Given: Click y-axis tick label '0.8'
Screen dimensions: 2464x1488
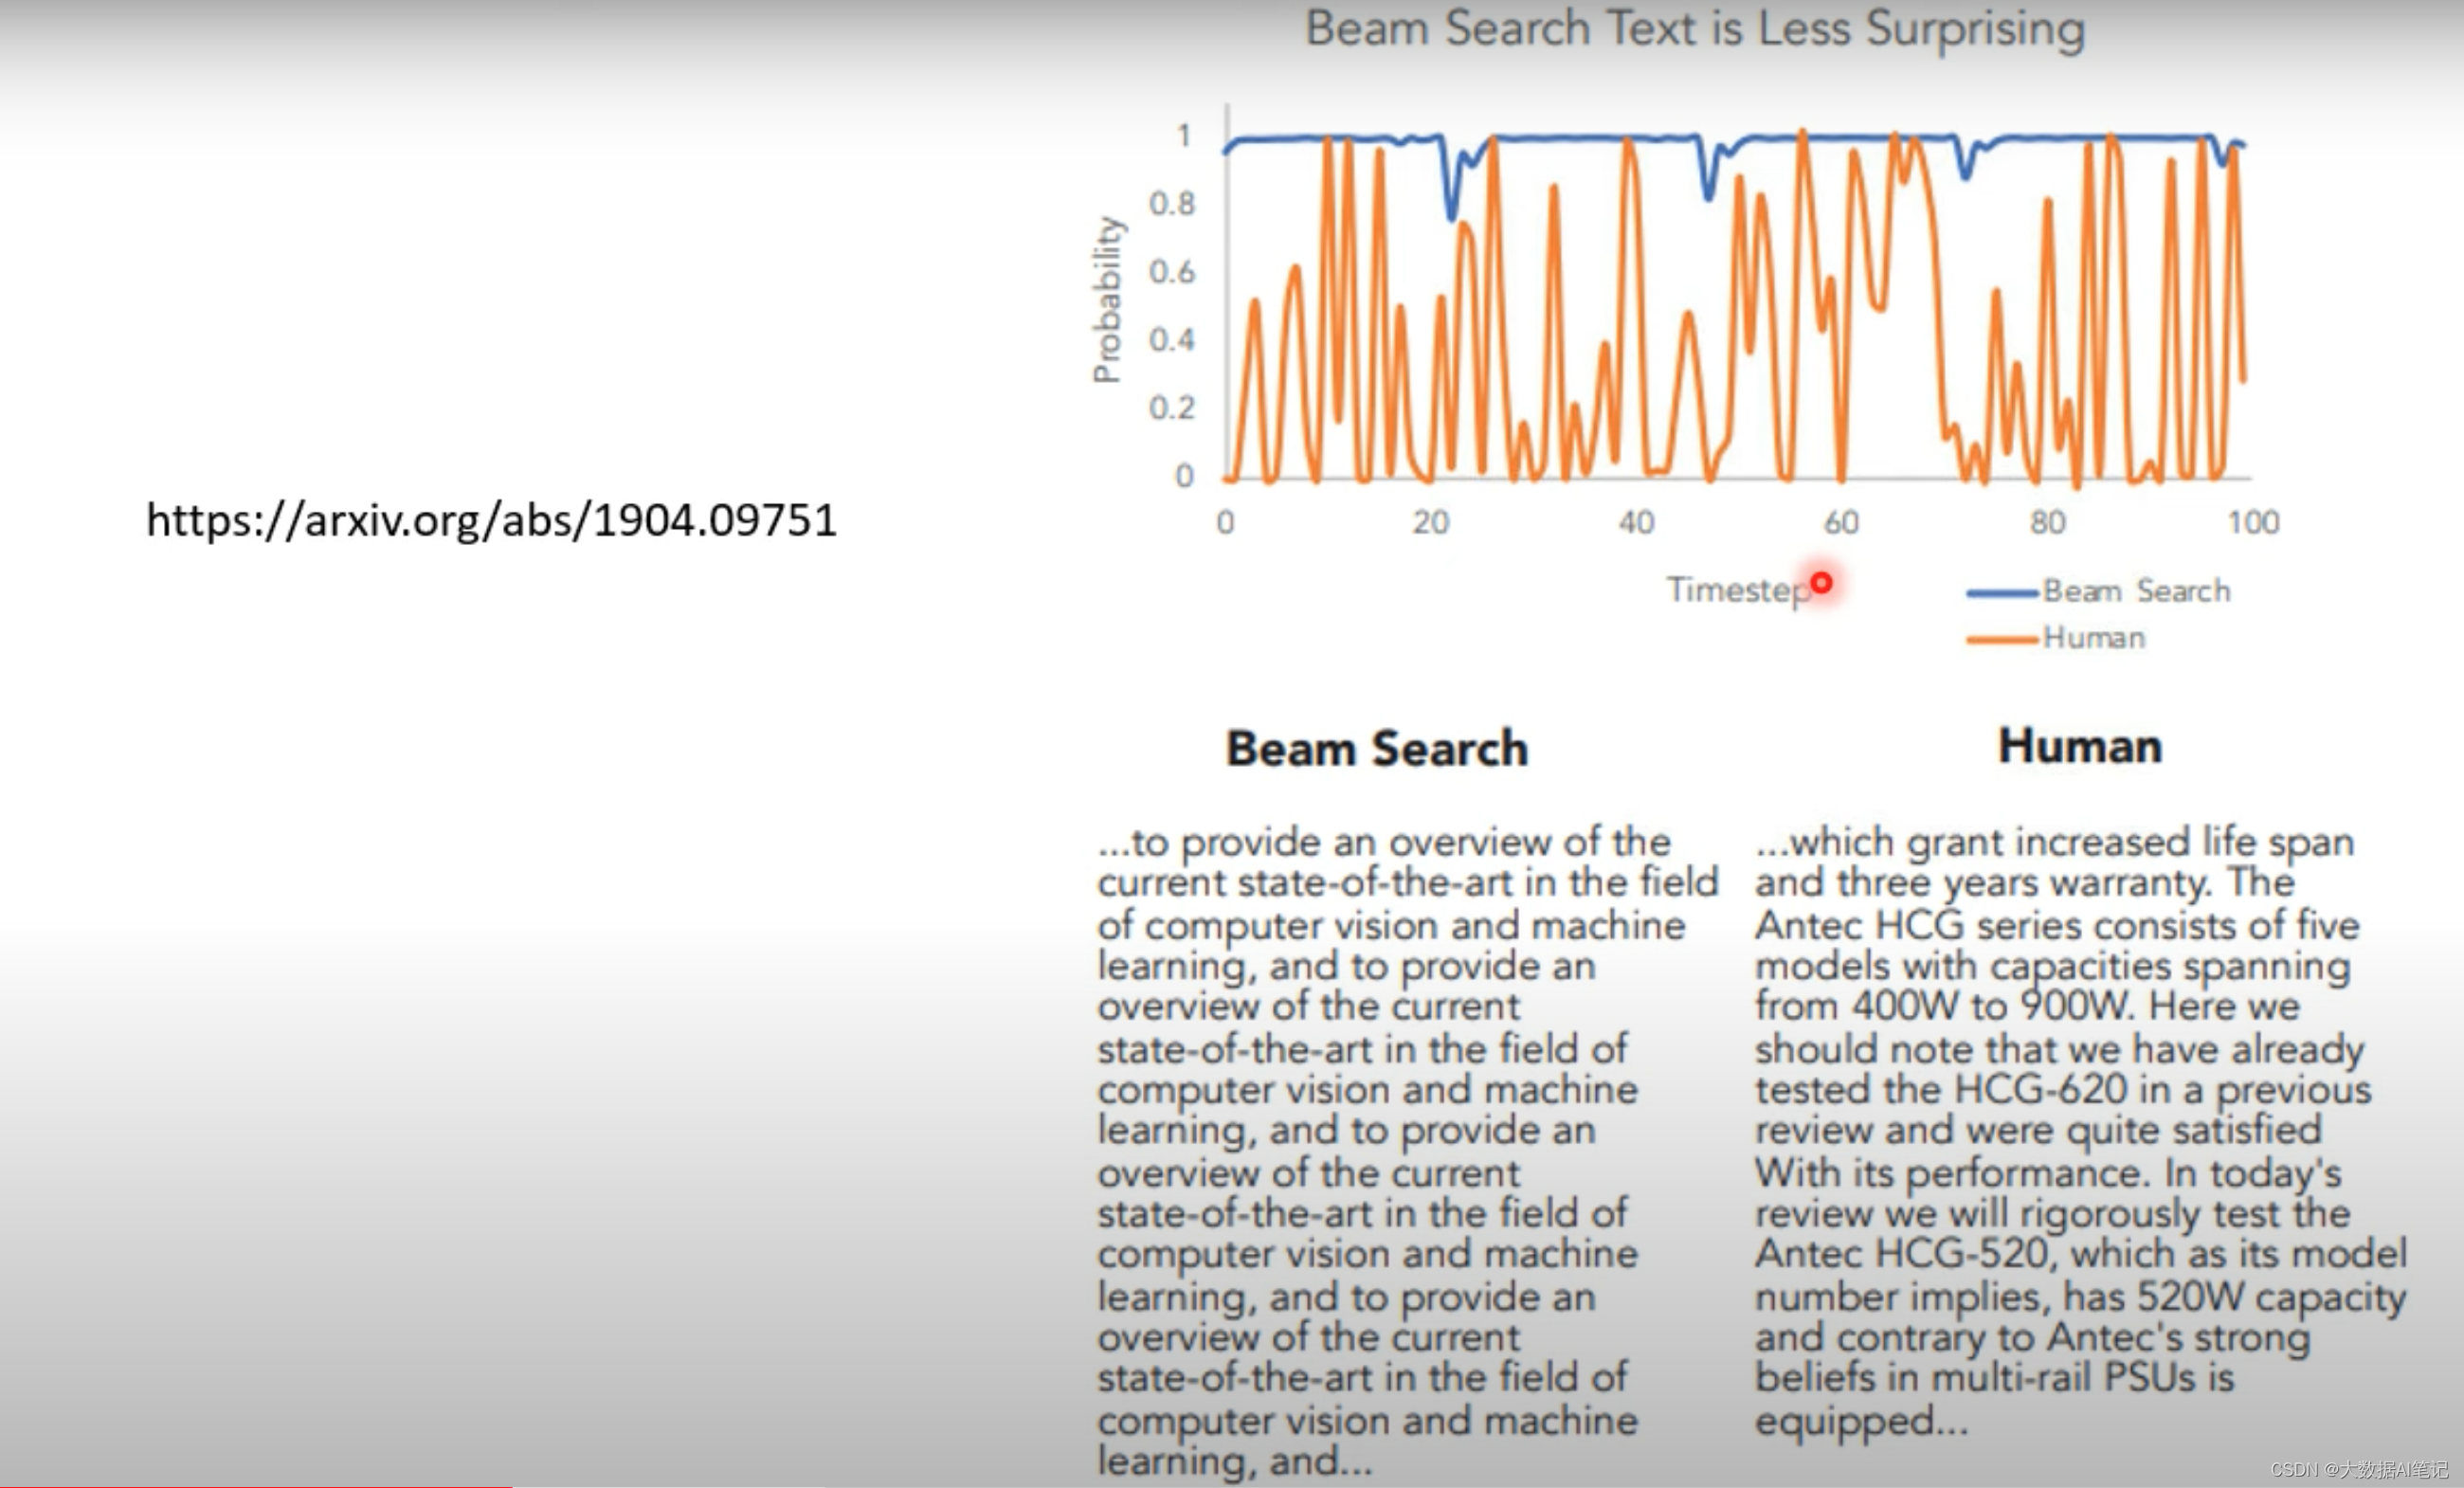Looking at the screenshot, I should (x=1172, y=204).
